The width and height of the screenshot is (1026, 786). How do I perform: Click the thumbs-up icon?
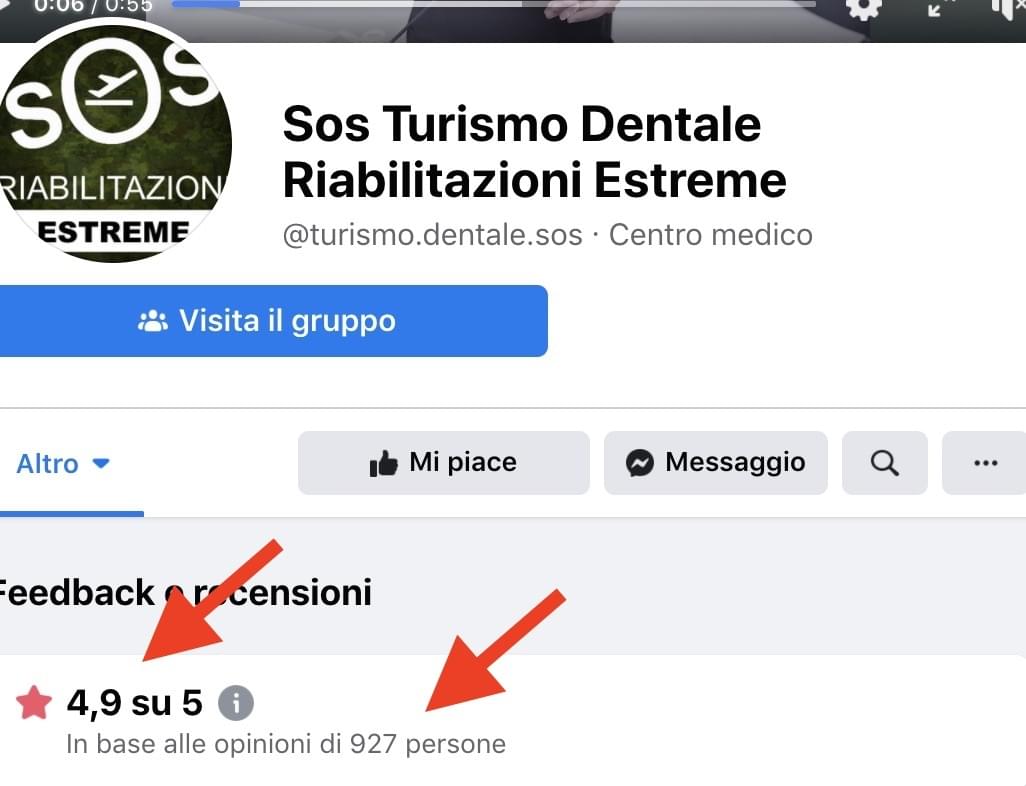(x=383, y=463)
